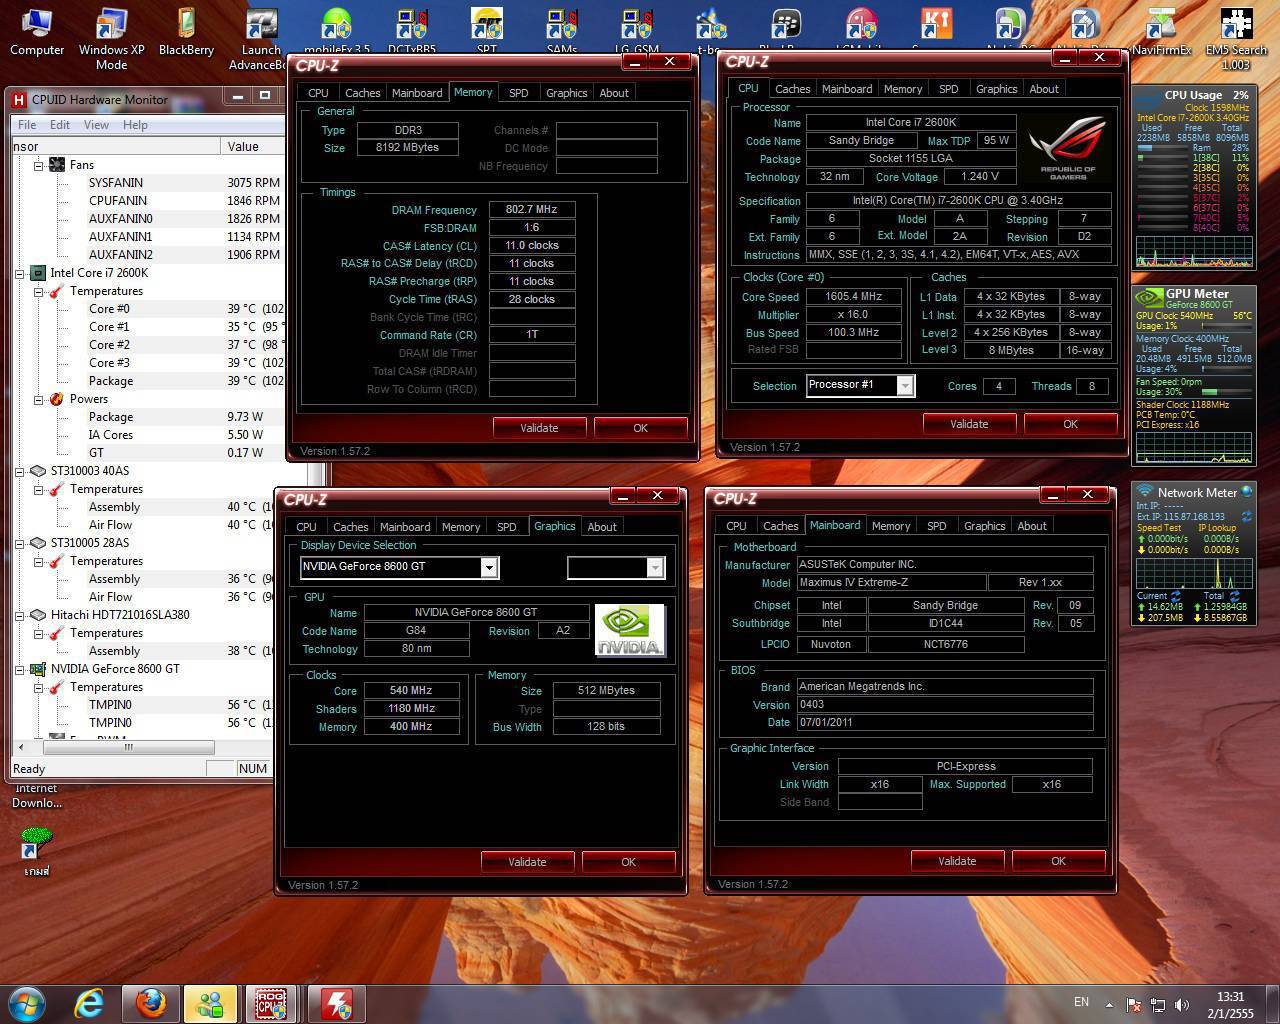This screenshot has width=1280, height=1024.
Task: Switch to Firefox in the taskbar
Action: click(x=151, y=1003)
